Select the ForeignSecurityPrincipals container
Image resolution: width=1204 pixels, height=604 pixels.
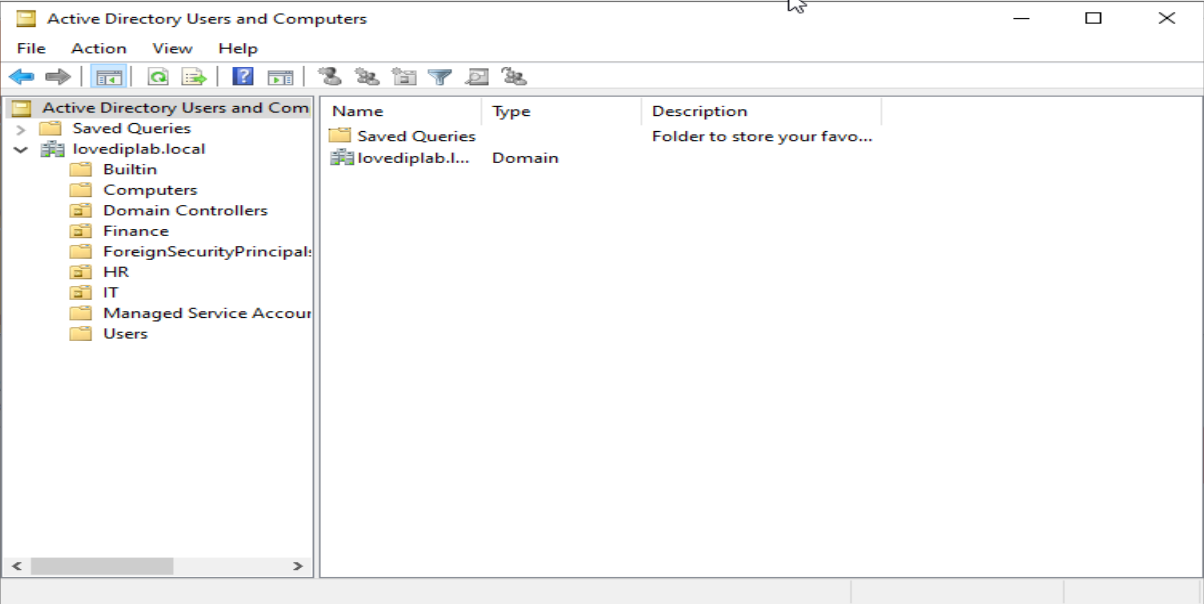(207, 251)
